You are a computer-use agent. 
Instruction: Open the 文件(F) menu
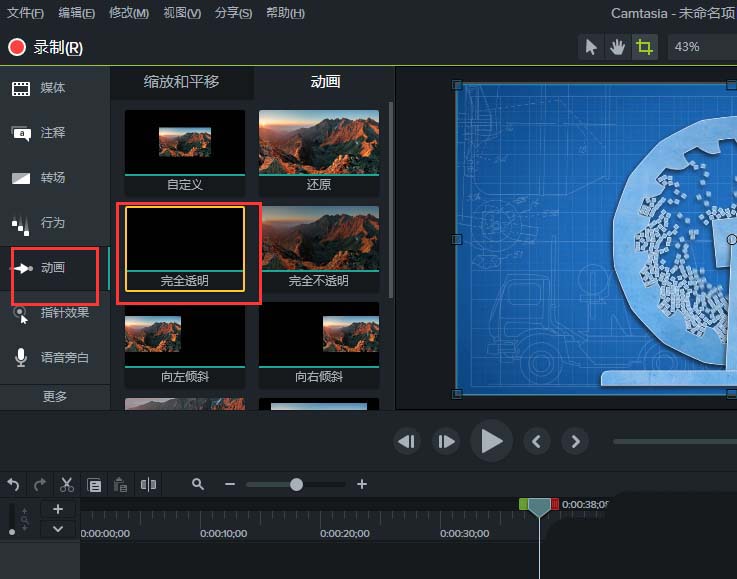click(x=25, y=13)
